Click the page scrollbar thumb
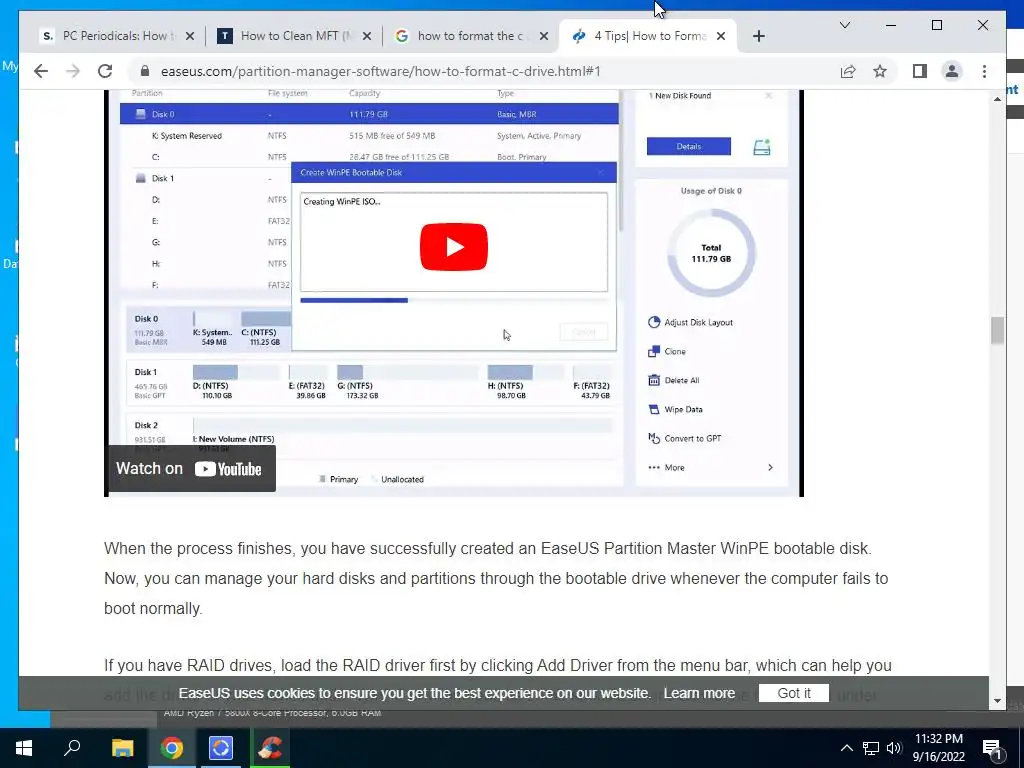Image resolution: width=1024 pixels, height=768 pixels. point(997,330)
